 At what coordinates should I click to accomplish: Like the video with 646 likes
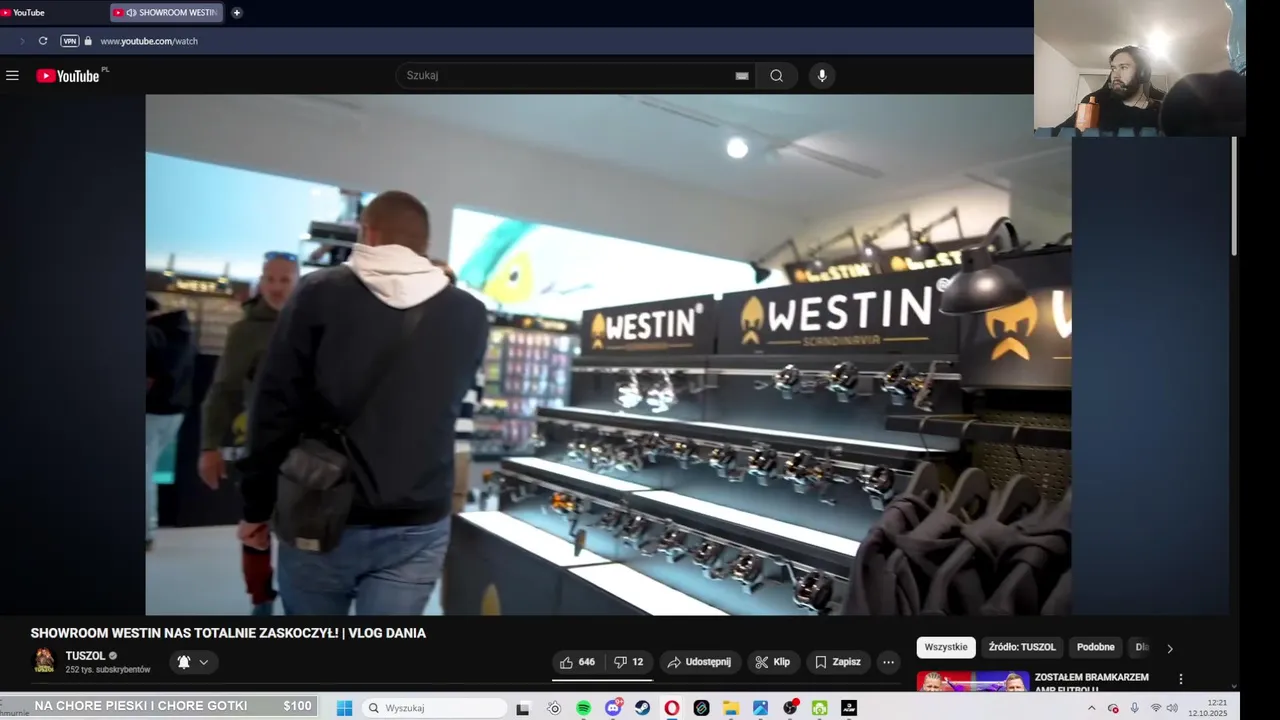pyautogui.click(x=578, y=662)
